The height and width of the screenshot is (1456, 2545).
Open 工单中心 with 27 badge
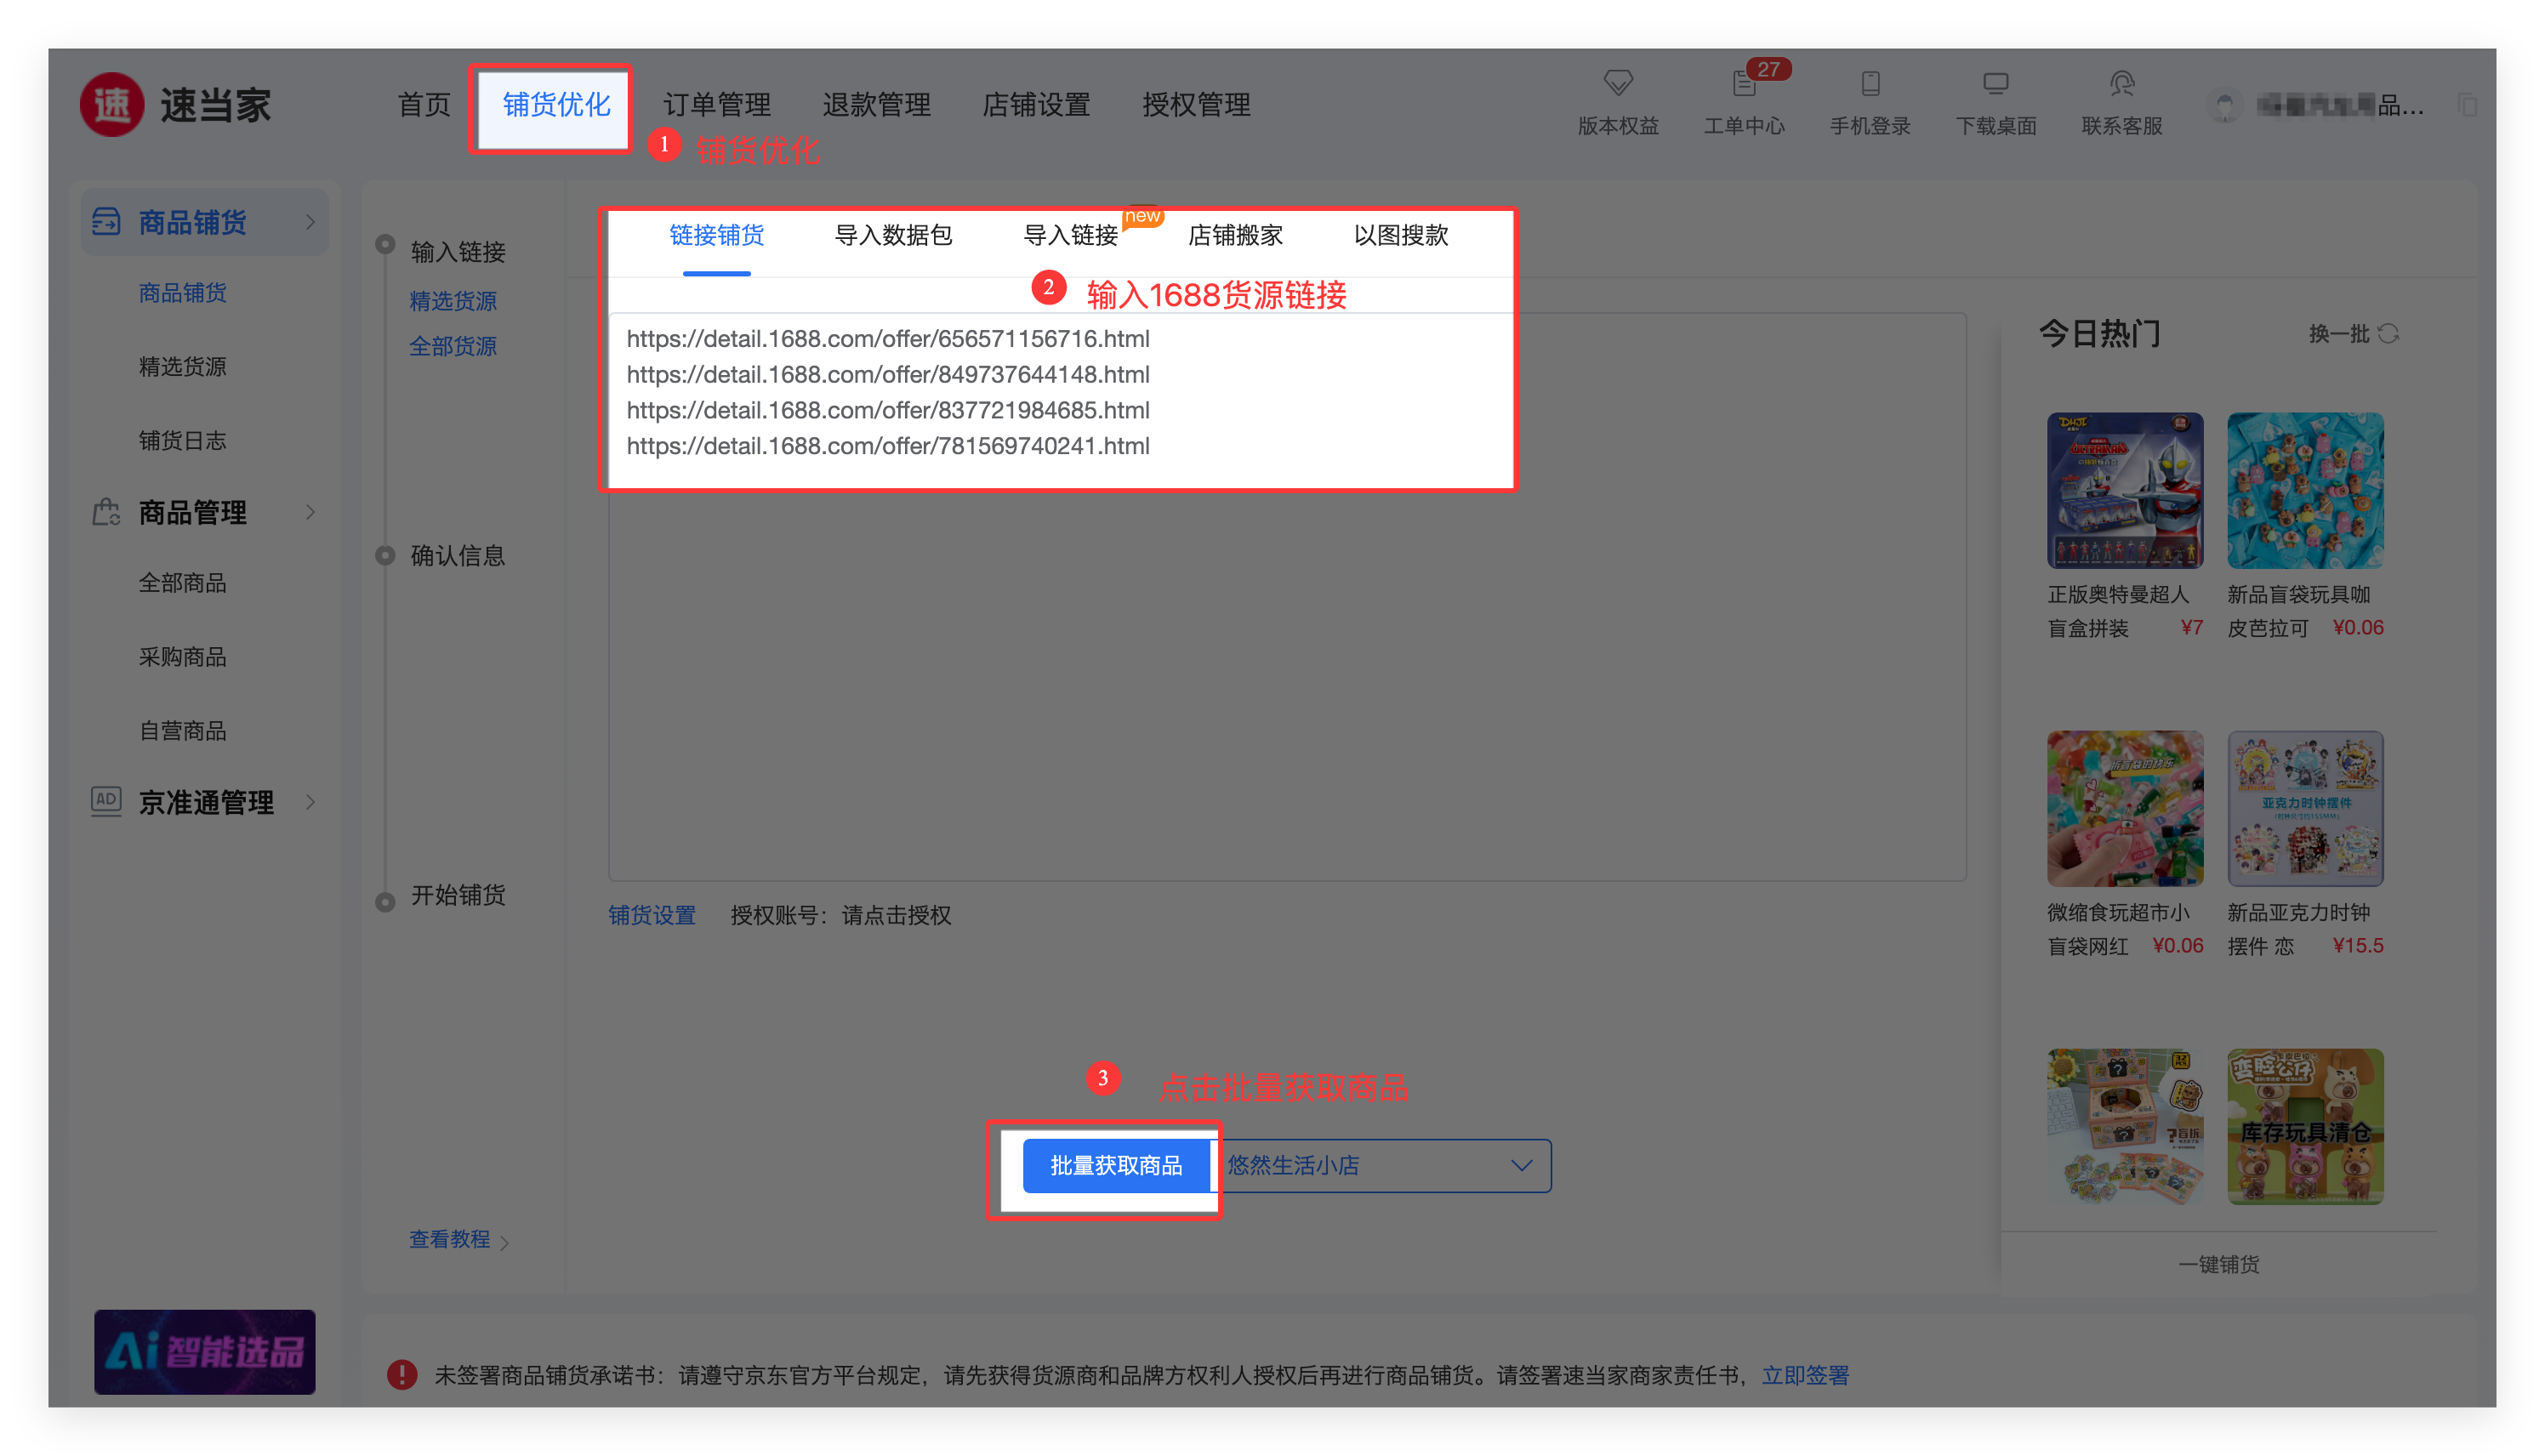tap(1744, 84)
